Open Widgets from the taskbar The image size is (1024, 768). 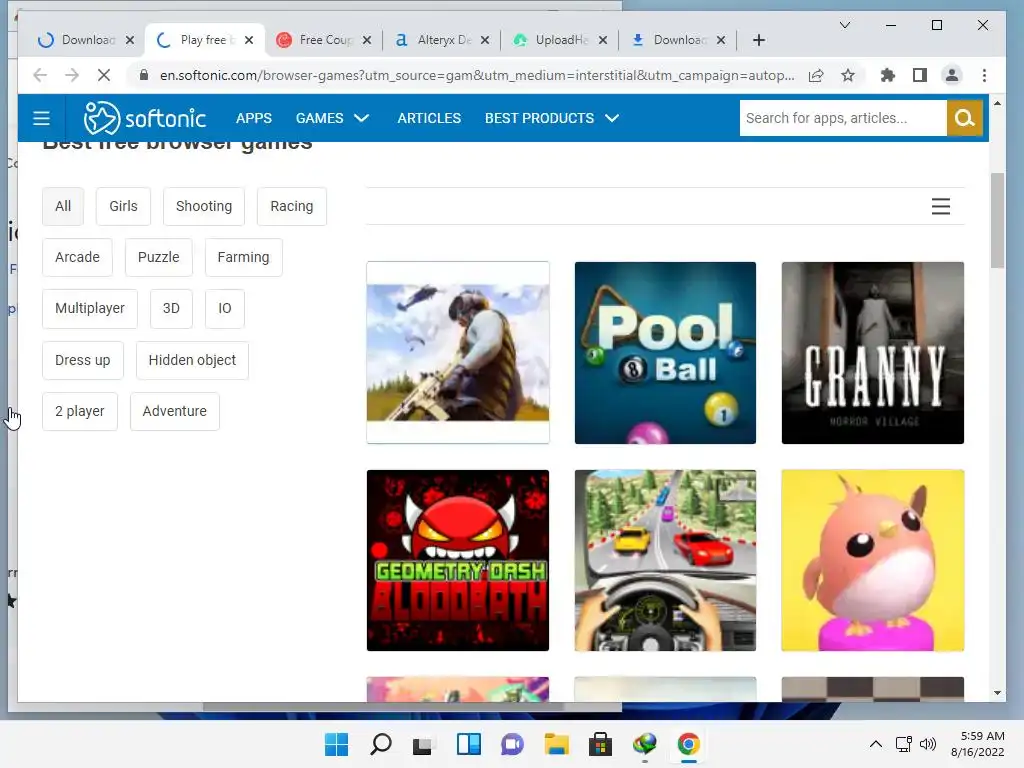coord(468,744)
